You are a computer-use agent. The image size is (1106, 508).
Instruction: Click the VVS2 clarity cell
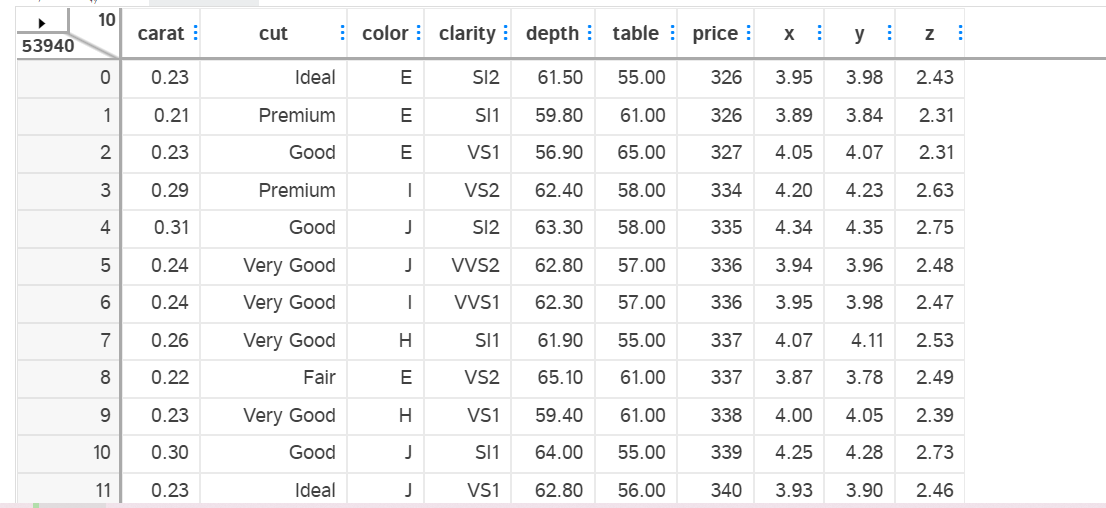pos(476,266)
